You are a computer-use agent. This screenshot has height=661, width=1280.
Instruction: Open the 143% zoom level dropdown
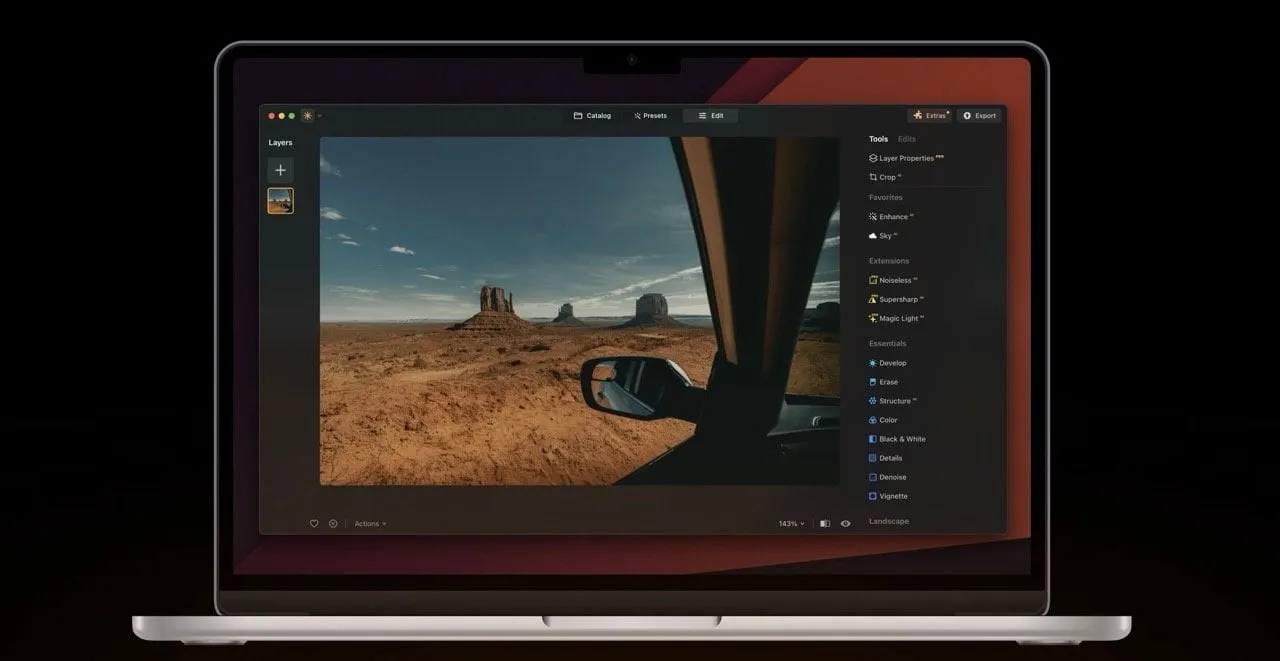(x=791, y=524)
